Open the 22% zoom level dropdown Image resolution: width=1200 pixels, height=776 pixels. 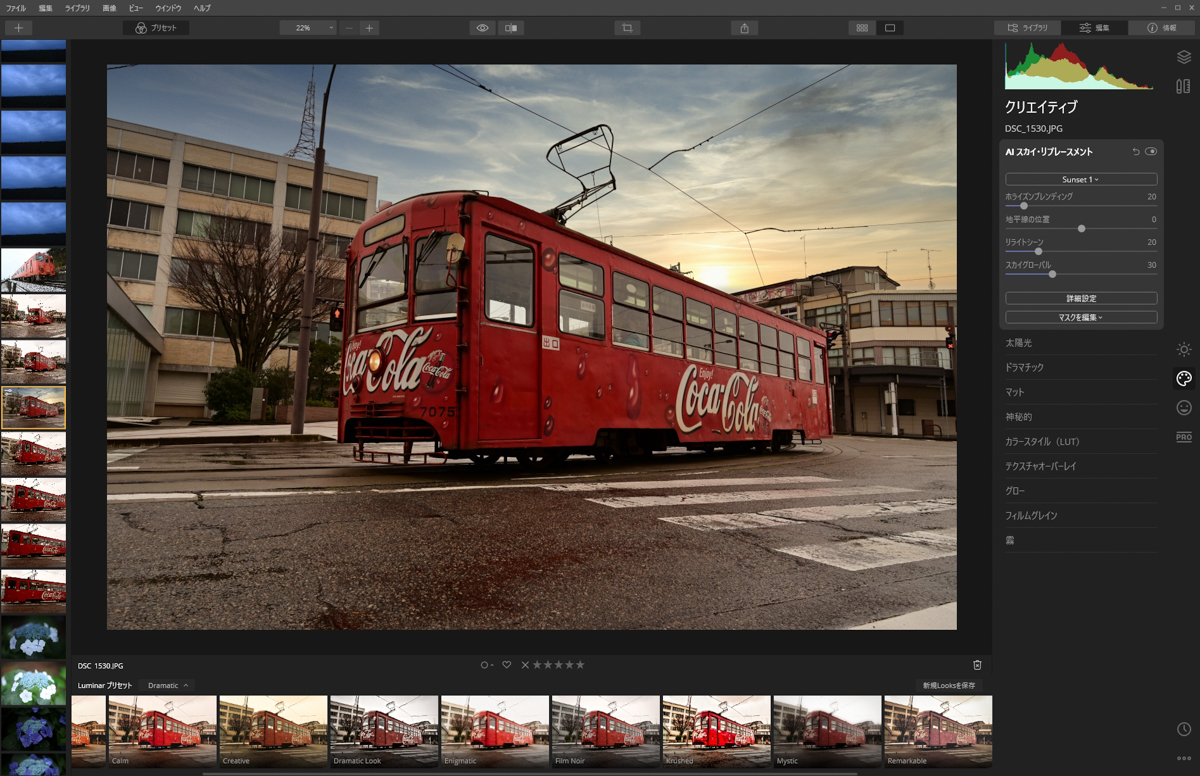pos(308,28)
